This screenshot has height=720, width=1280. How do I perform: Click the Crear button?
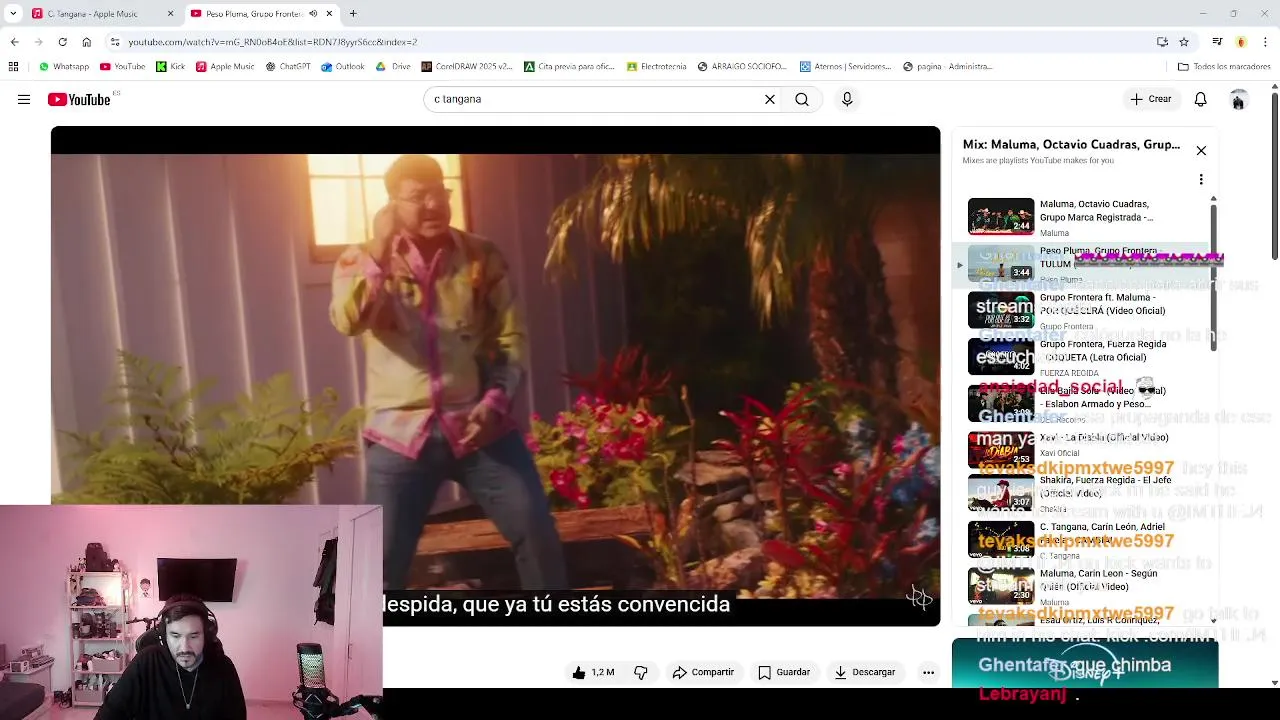coord(1151,99)
